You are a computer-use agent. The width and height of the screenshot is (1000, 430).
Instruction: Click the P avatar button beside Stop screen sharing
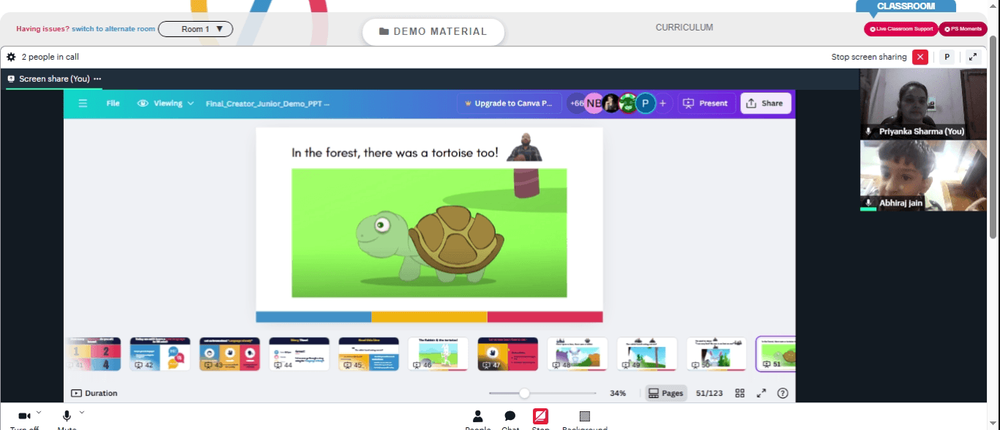947,57
